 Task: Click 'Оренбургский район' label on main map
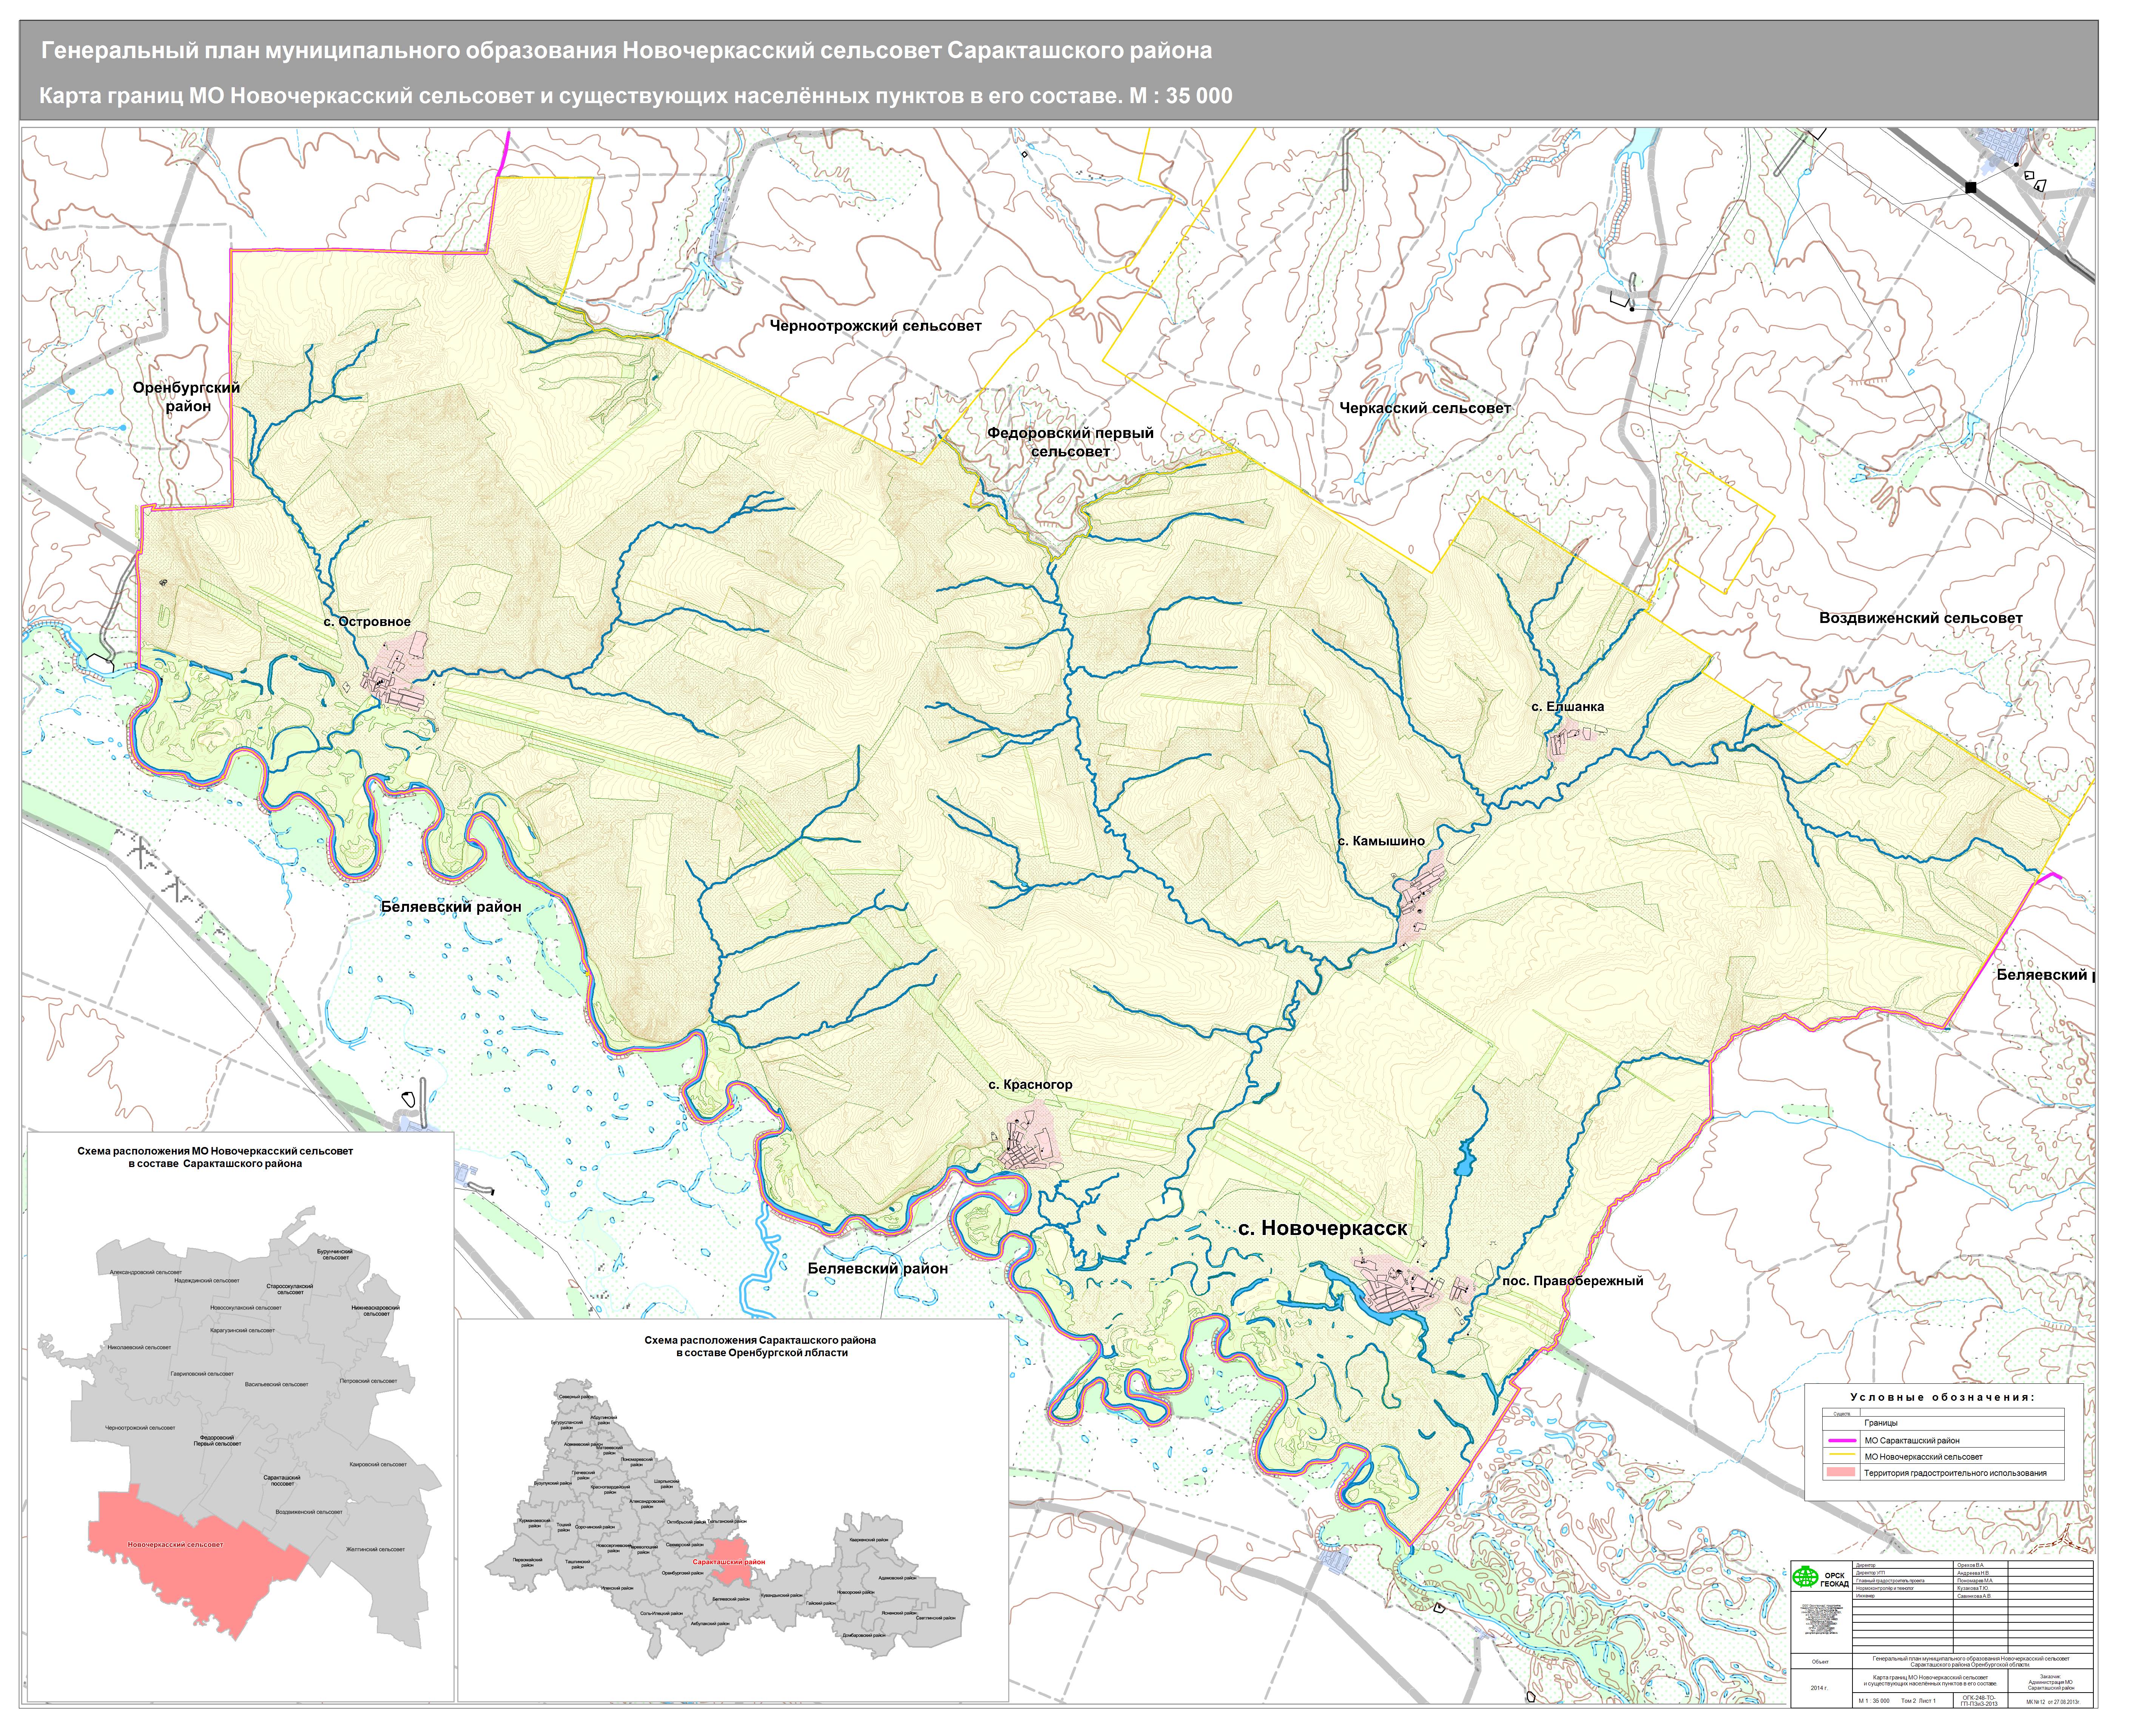[x=187, y=397]
